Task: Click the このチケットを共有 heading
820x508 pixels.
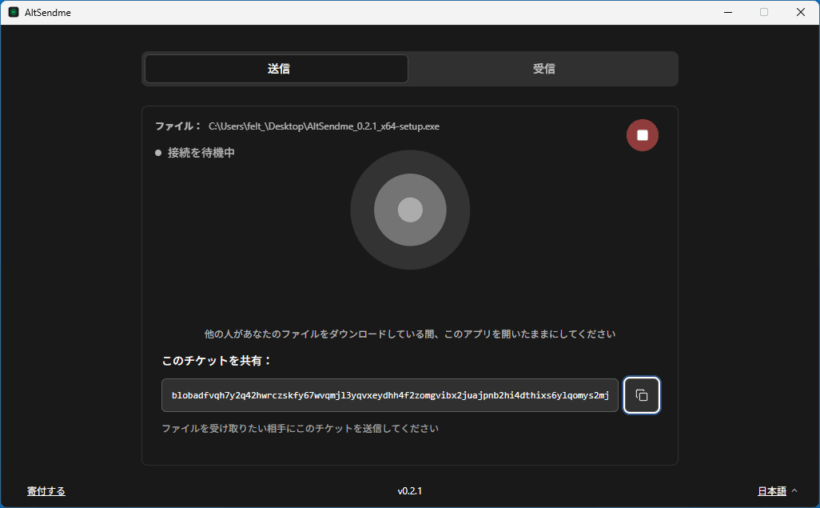Action: pos(216,360)
